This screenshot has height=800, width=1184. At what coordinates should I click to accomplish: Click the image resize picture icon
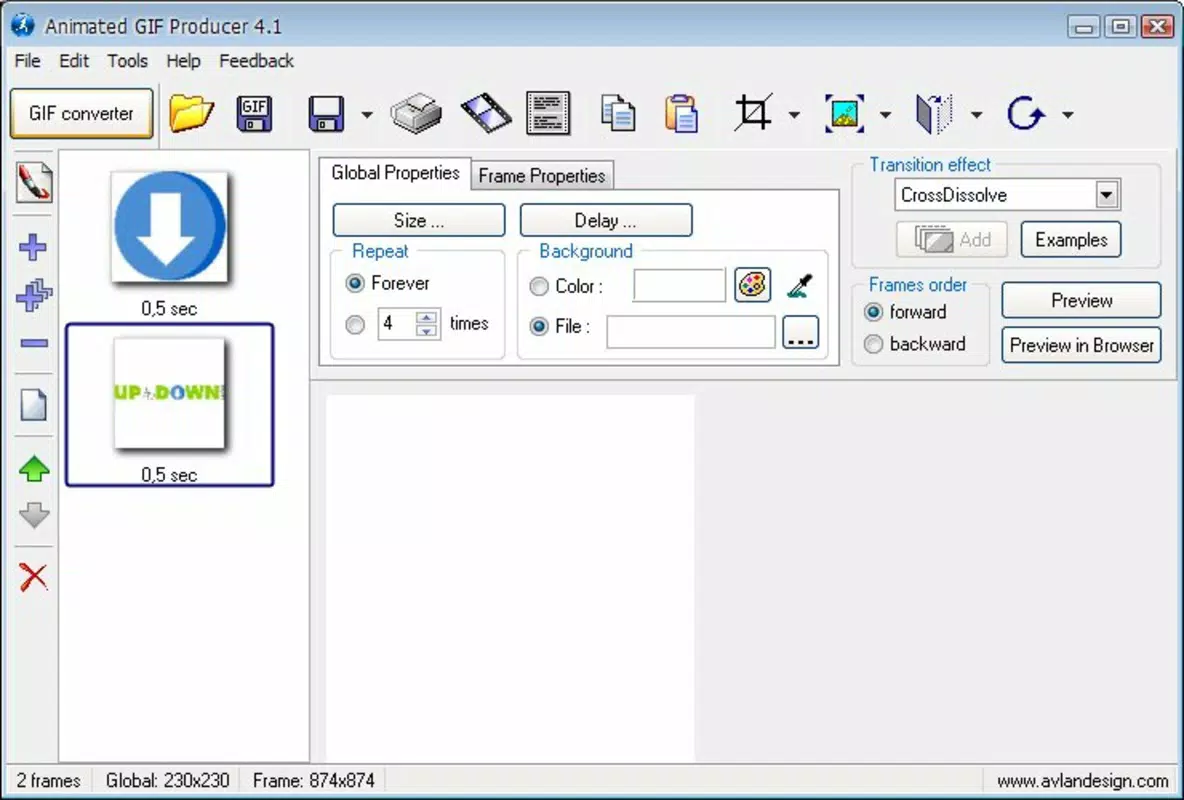click(844, 114)
